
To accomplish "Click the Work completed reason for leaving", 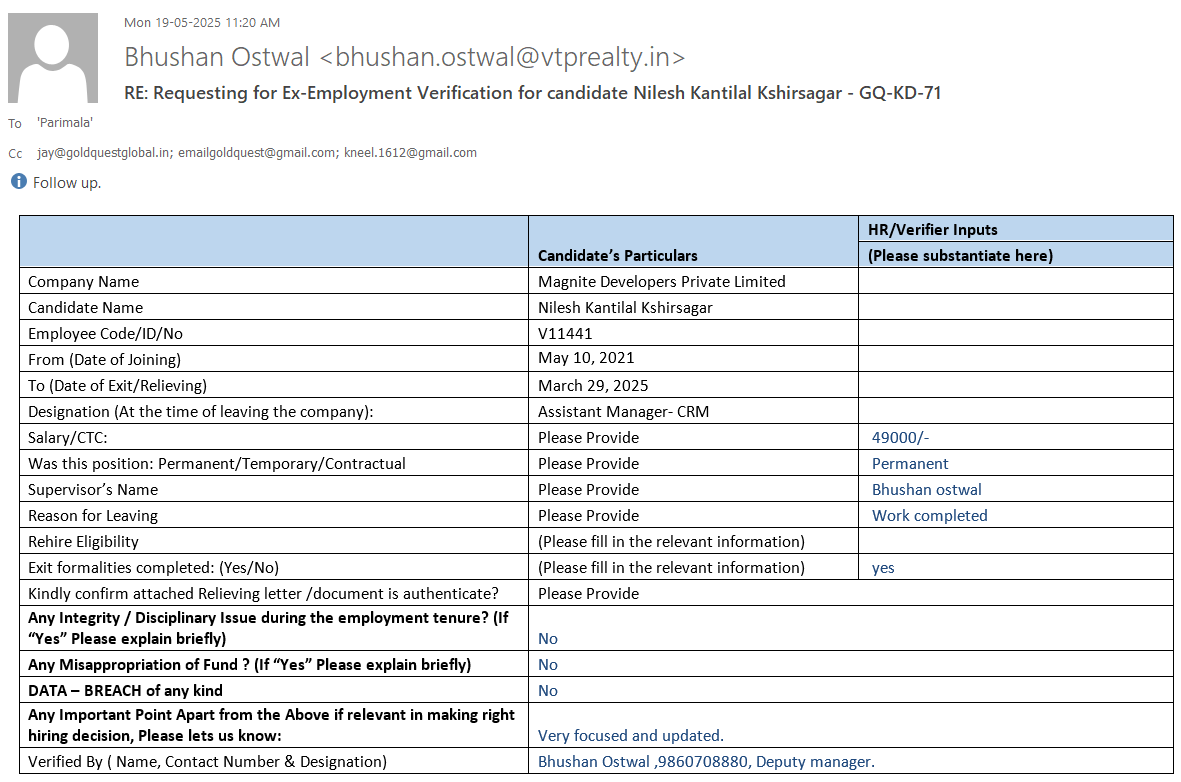I will click(929, 515).
